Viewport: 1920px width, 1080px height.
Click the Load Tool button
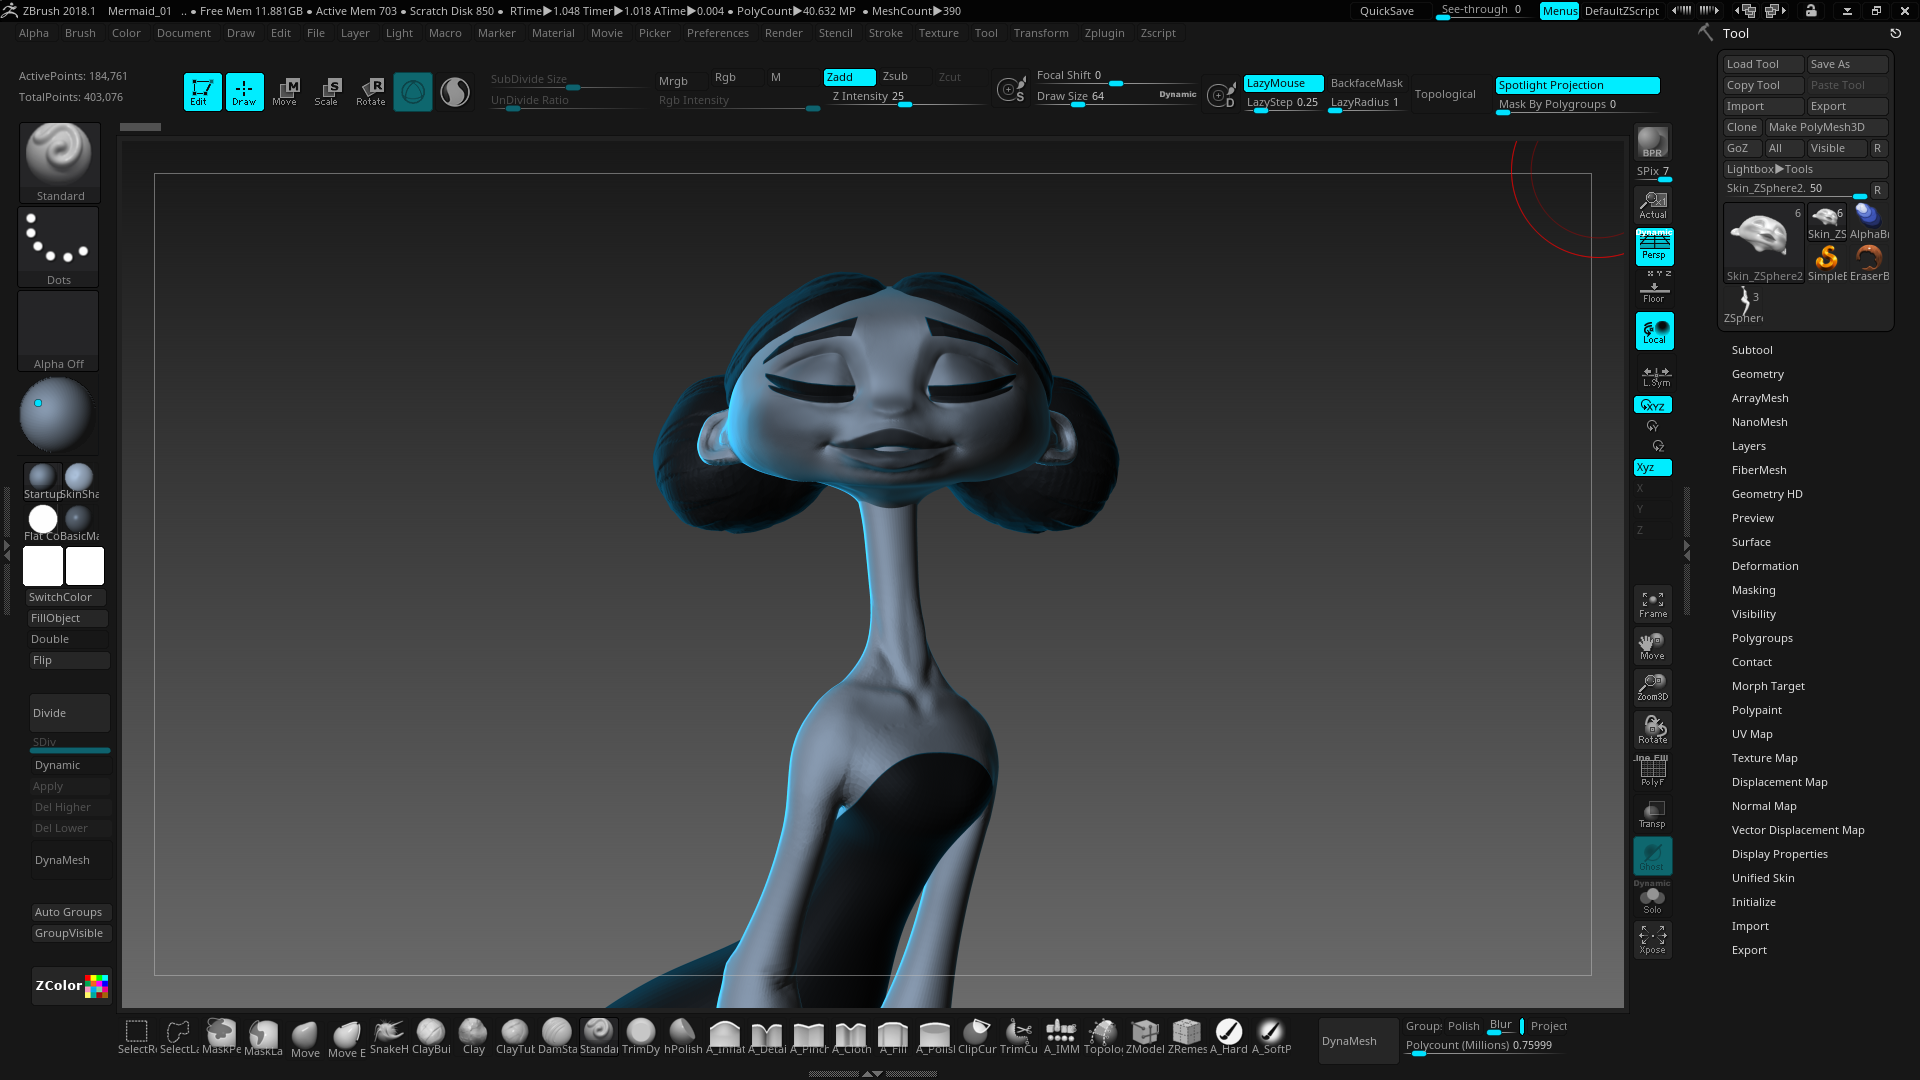(x=1763, y=64)
